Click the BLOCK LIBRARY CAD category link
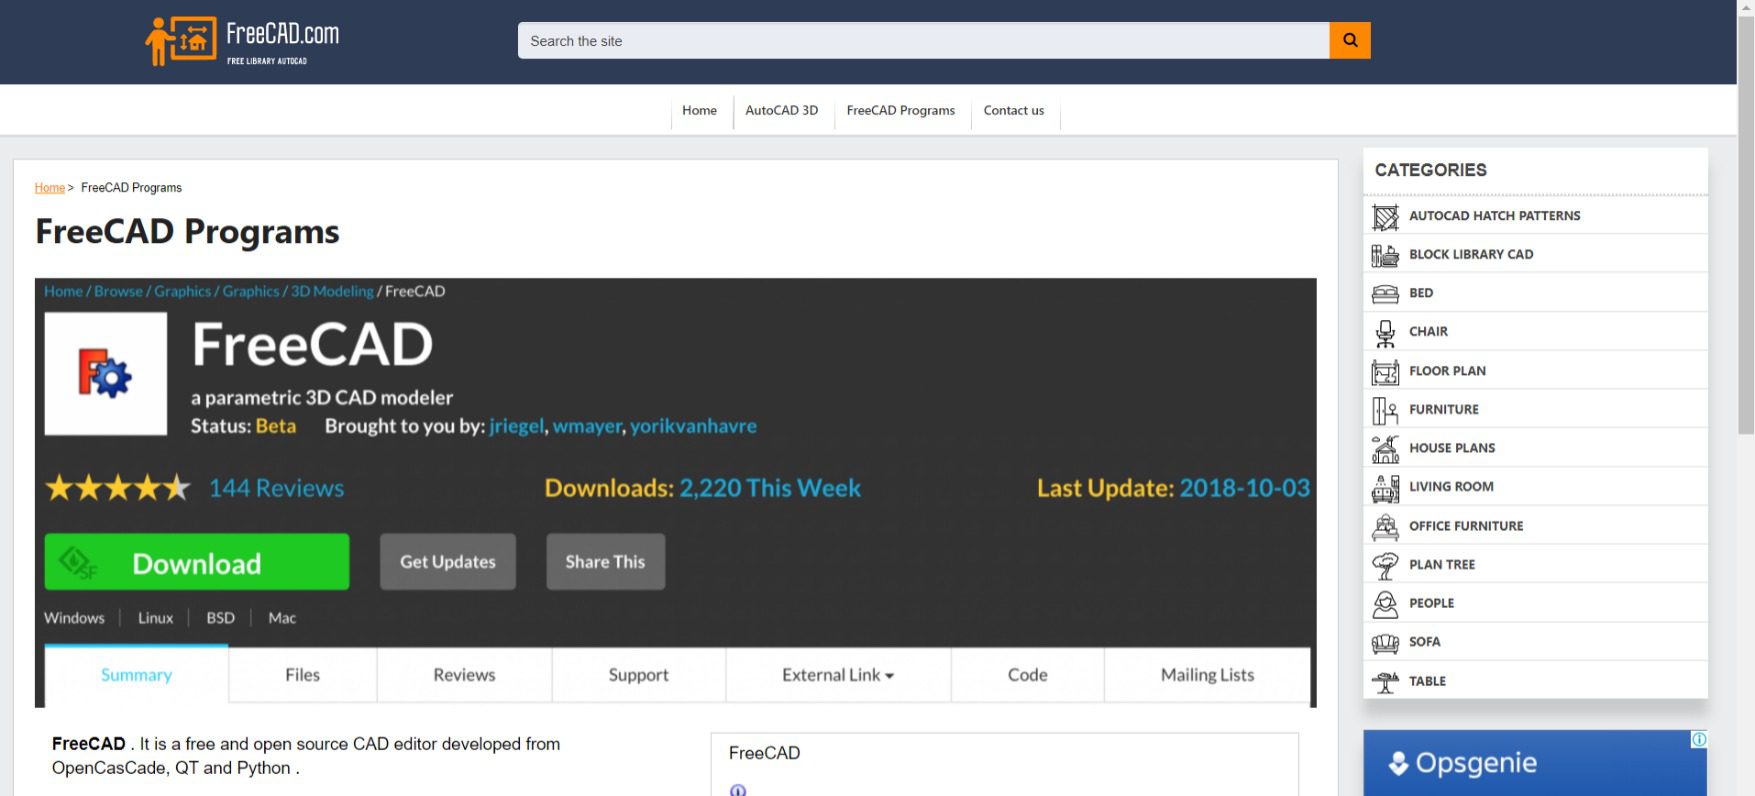 [x=1471, y=254]
